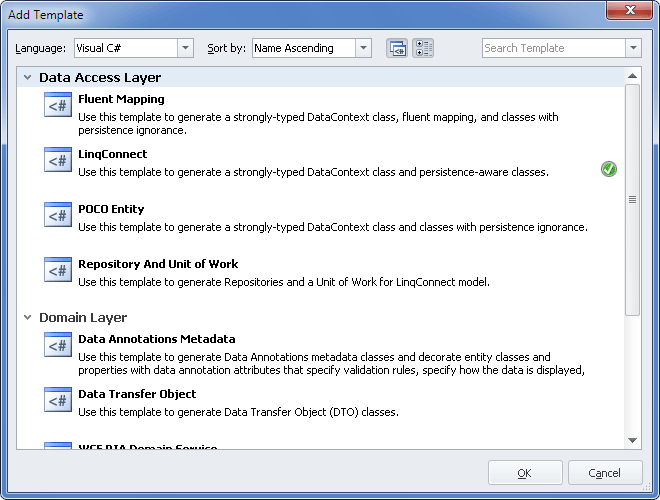
Task: Click the Language label
Action: (x=40, y=48)
